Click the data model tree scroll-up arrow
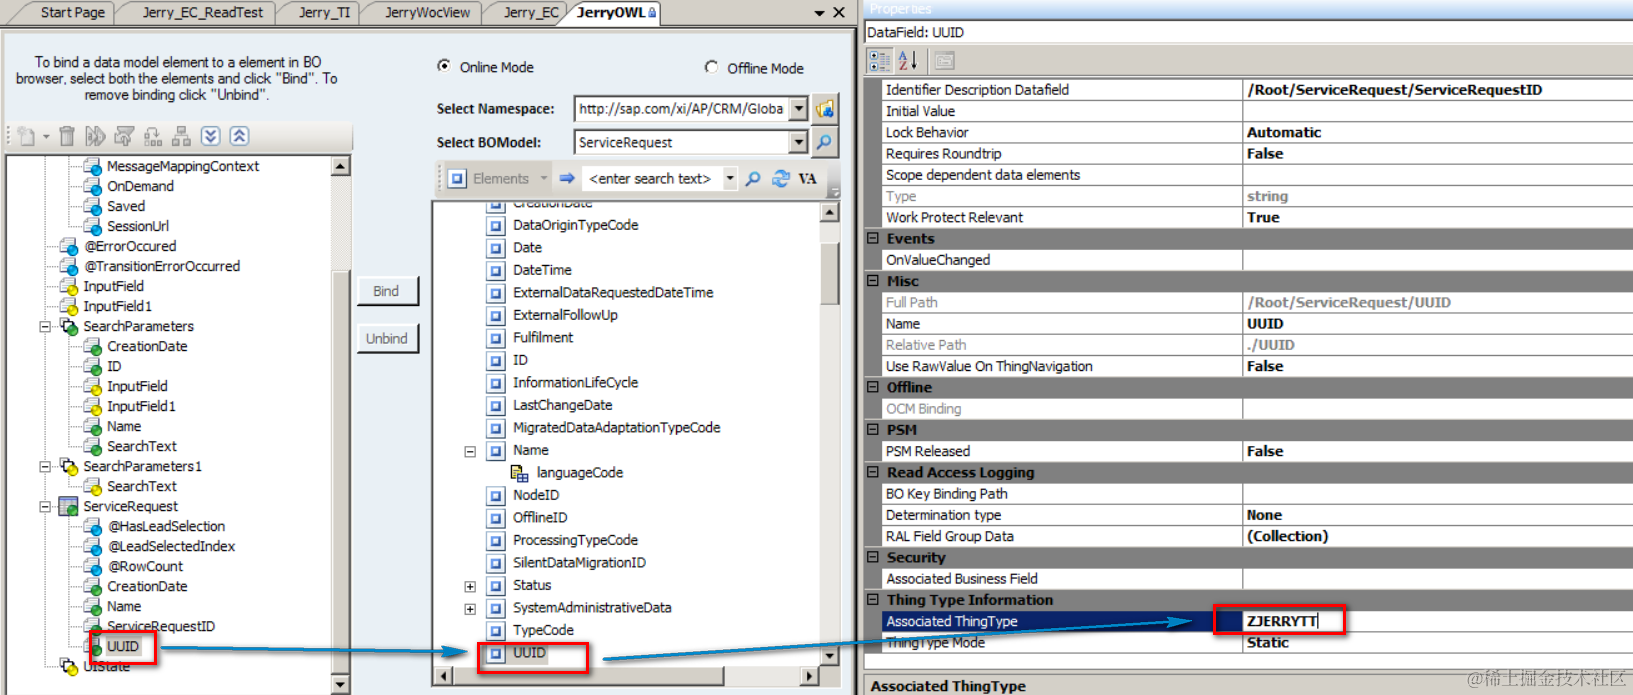1633x695 pixels. point(341,166)
